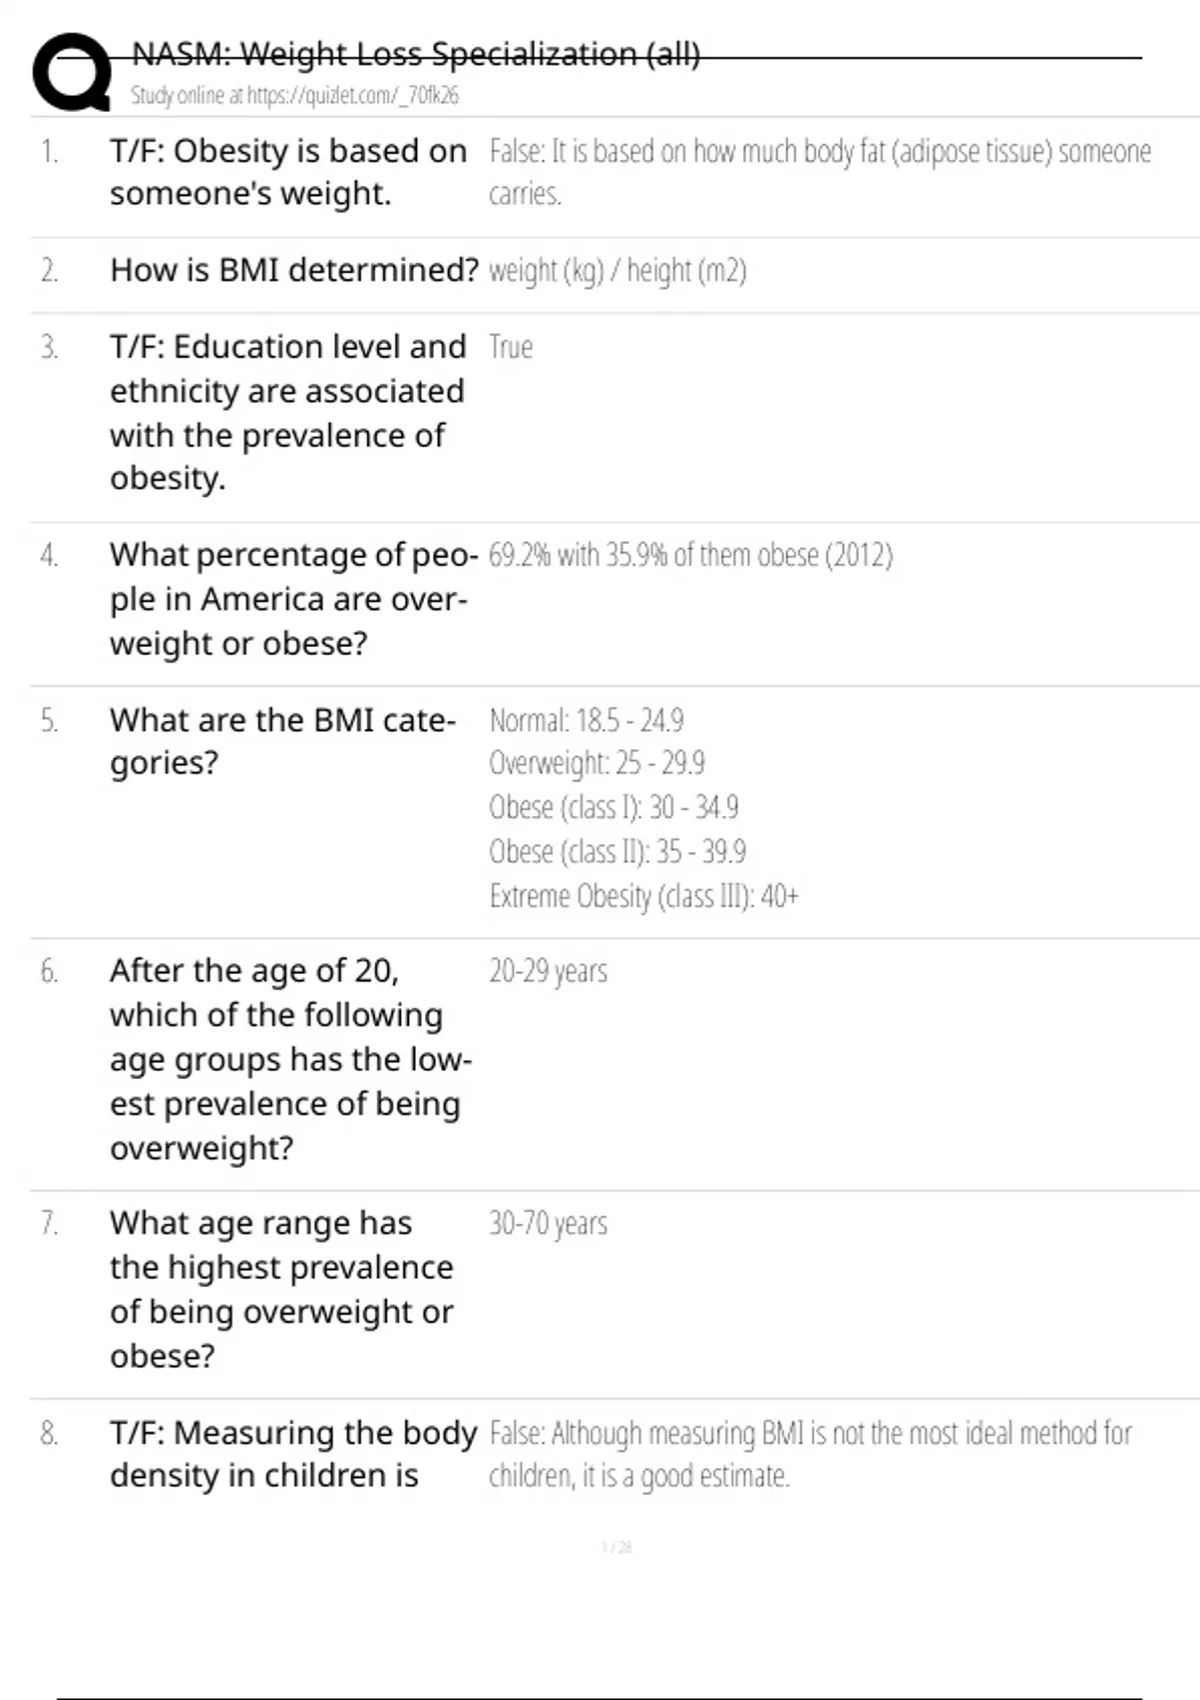The image size is (1200, 1700).
Task: Click the "Obese (class II): 35 - 39.9" line
Action: pyautogui.click(x=617, y=852)
